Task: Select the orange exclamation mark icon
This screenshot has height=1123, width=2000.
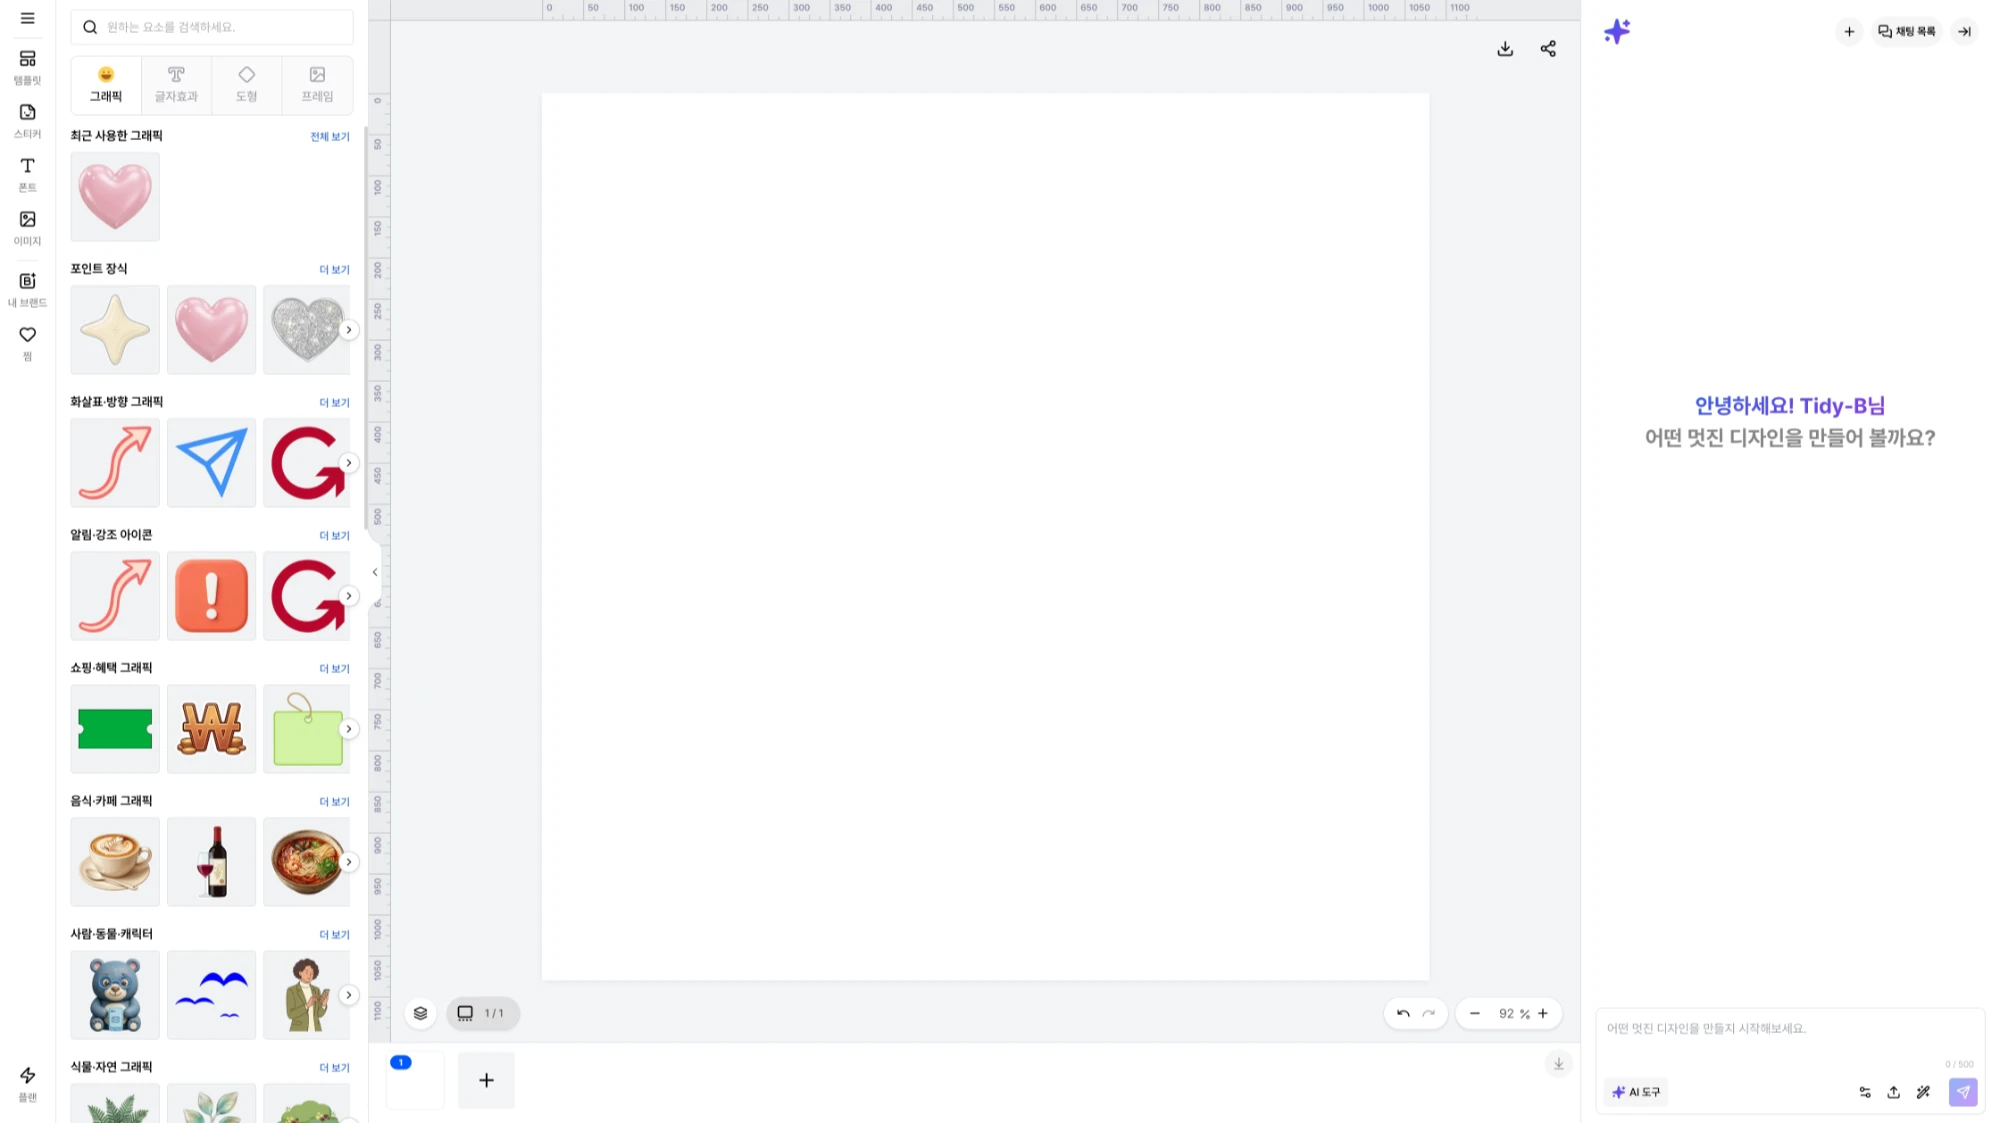Action: click(x=211, y=595)
